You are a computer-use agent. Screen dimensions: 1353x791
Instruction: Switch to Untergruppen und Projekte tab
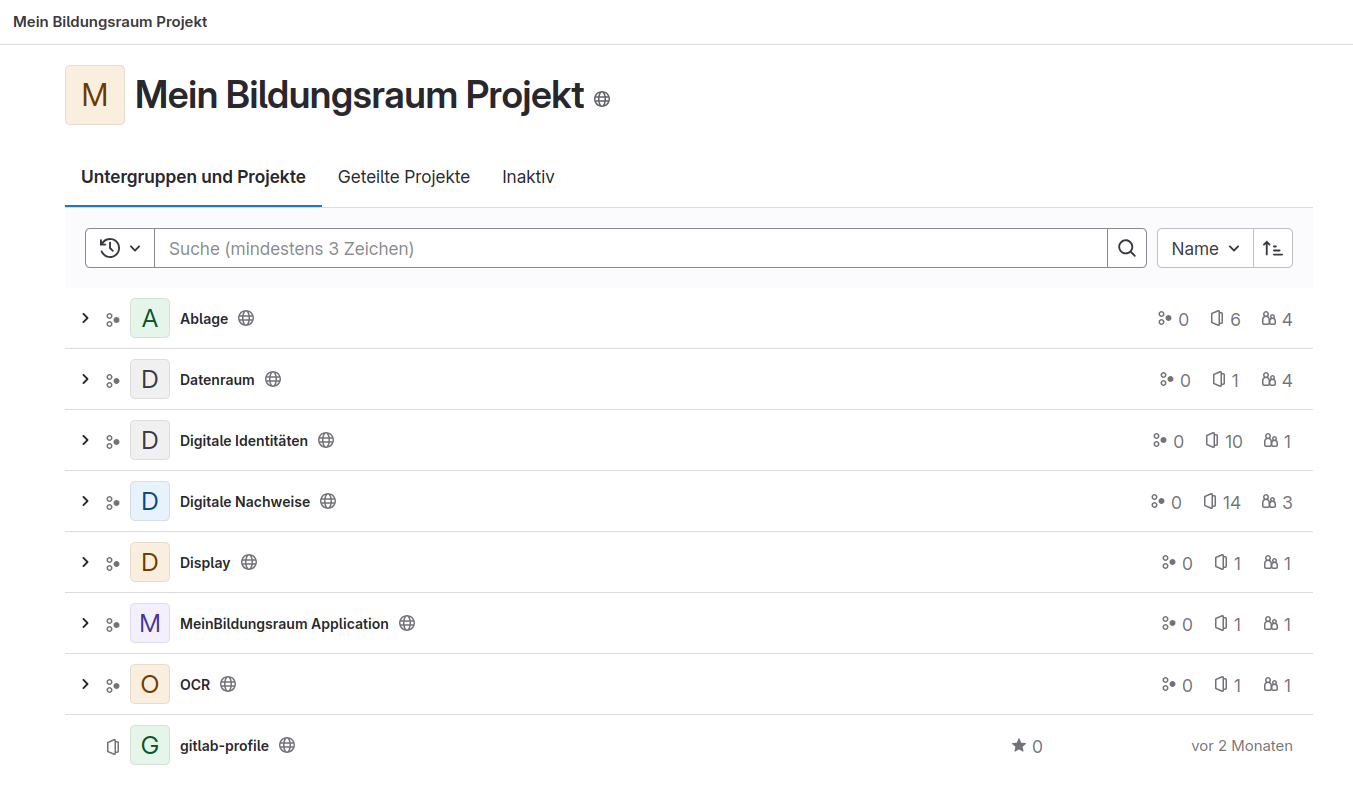(x=193, y=177)
